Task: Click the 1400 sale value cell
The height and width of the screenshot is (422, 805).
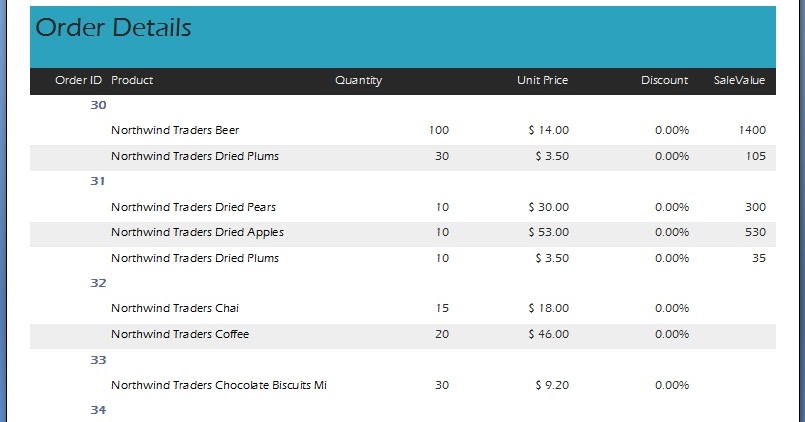Action: pyautogui.click(x=752, y=130)
